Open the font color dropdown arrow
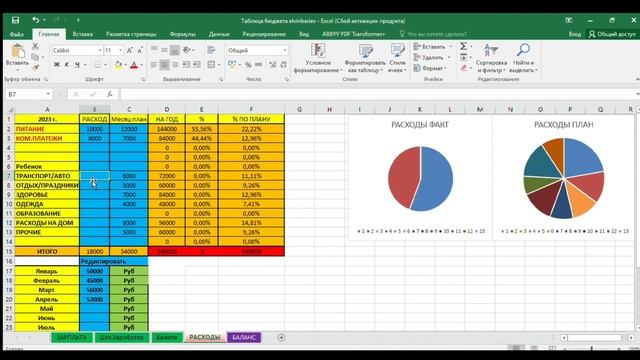 pos(141,65)
